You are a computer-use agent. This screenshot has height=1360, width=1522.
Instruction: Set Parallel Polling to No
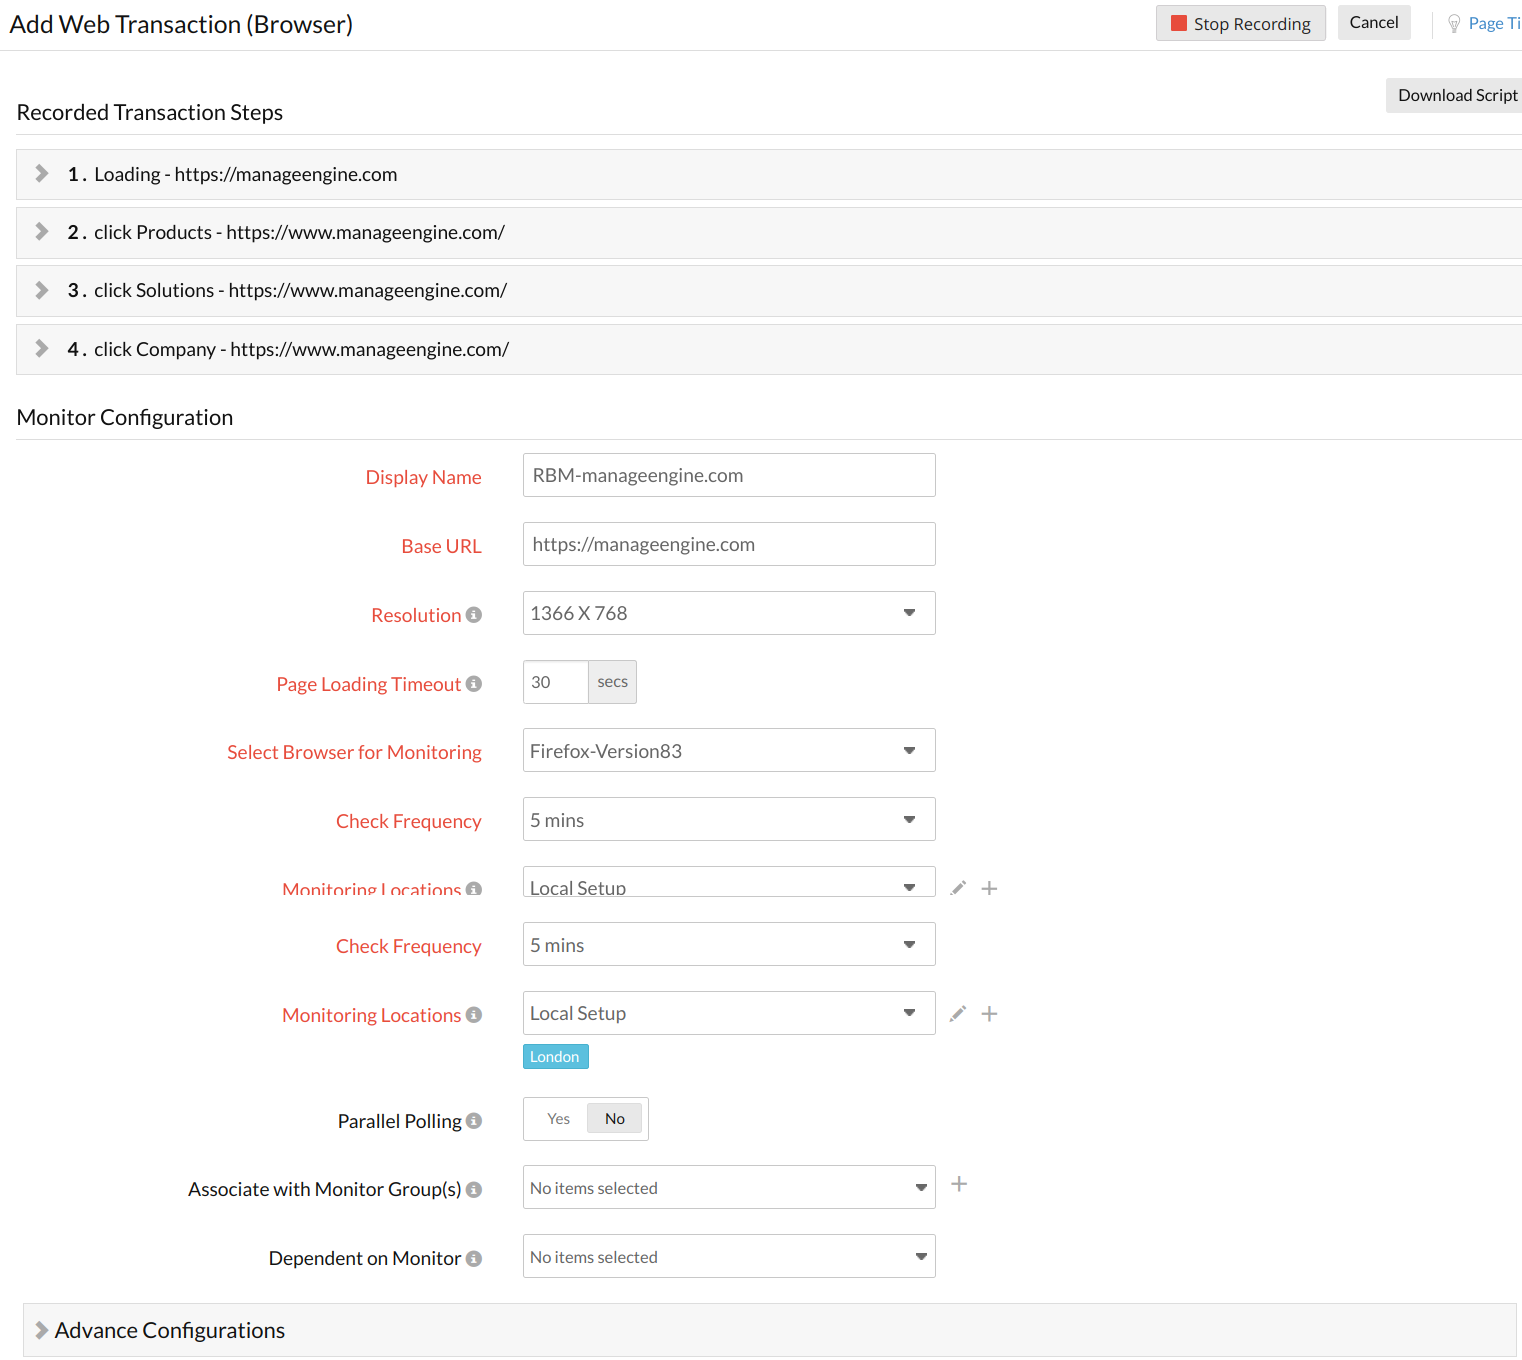point(614,1118)
